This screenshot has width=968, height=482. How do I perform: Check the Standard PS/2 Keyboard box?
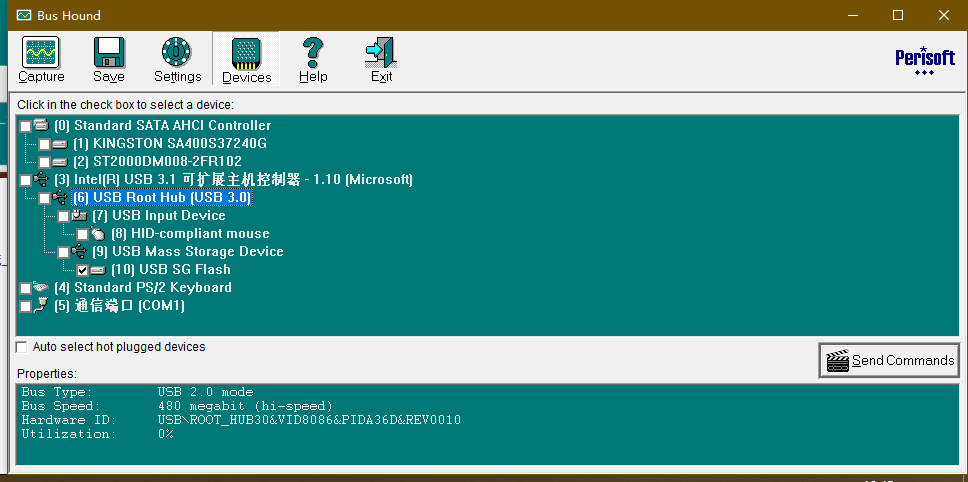point(25,288)
